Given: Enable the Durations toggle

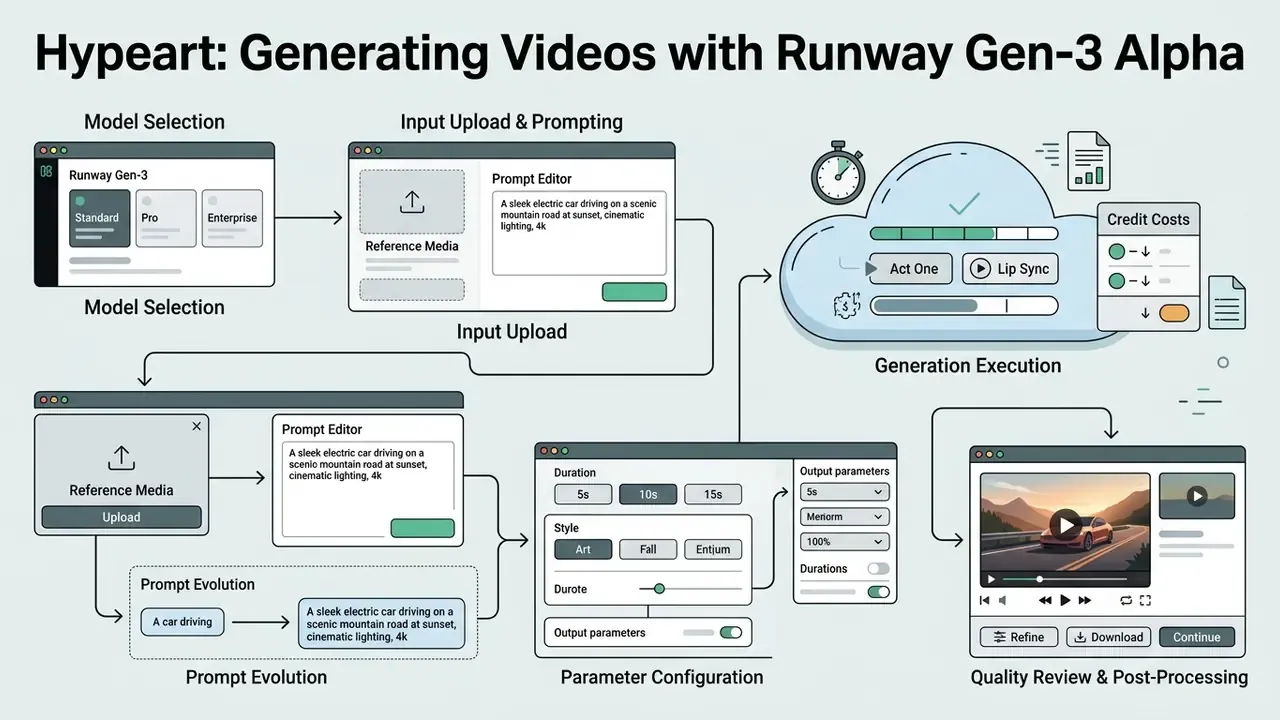Looking at the screenshot, I should 878,568.
